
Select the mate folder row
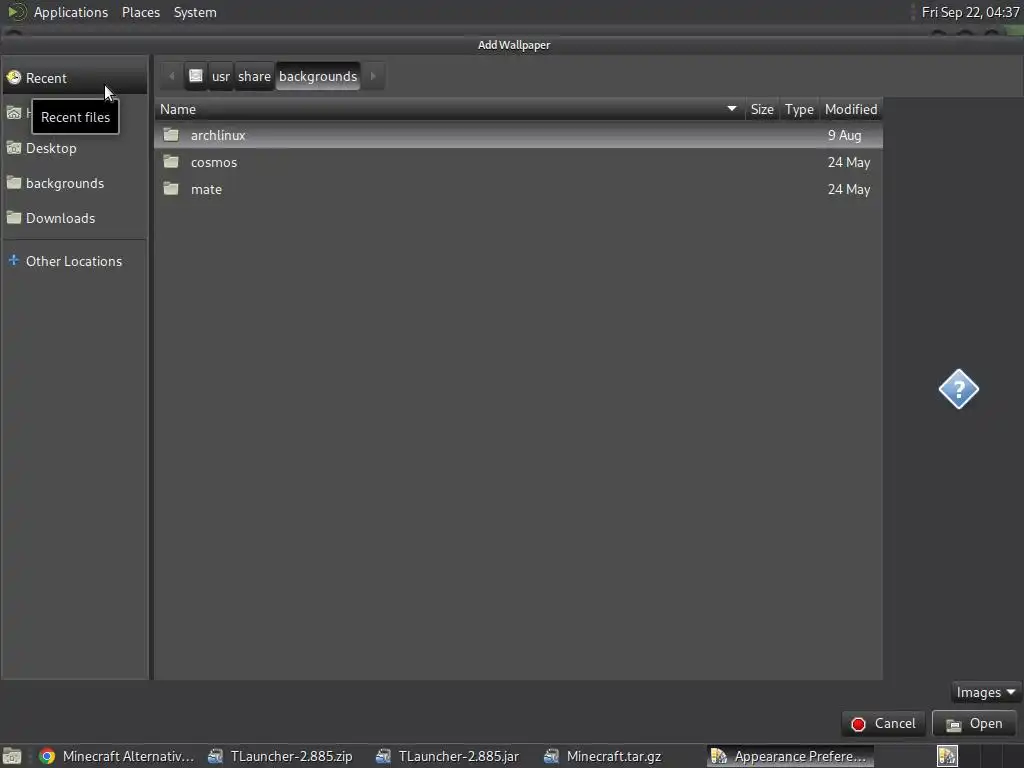519,189
